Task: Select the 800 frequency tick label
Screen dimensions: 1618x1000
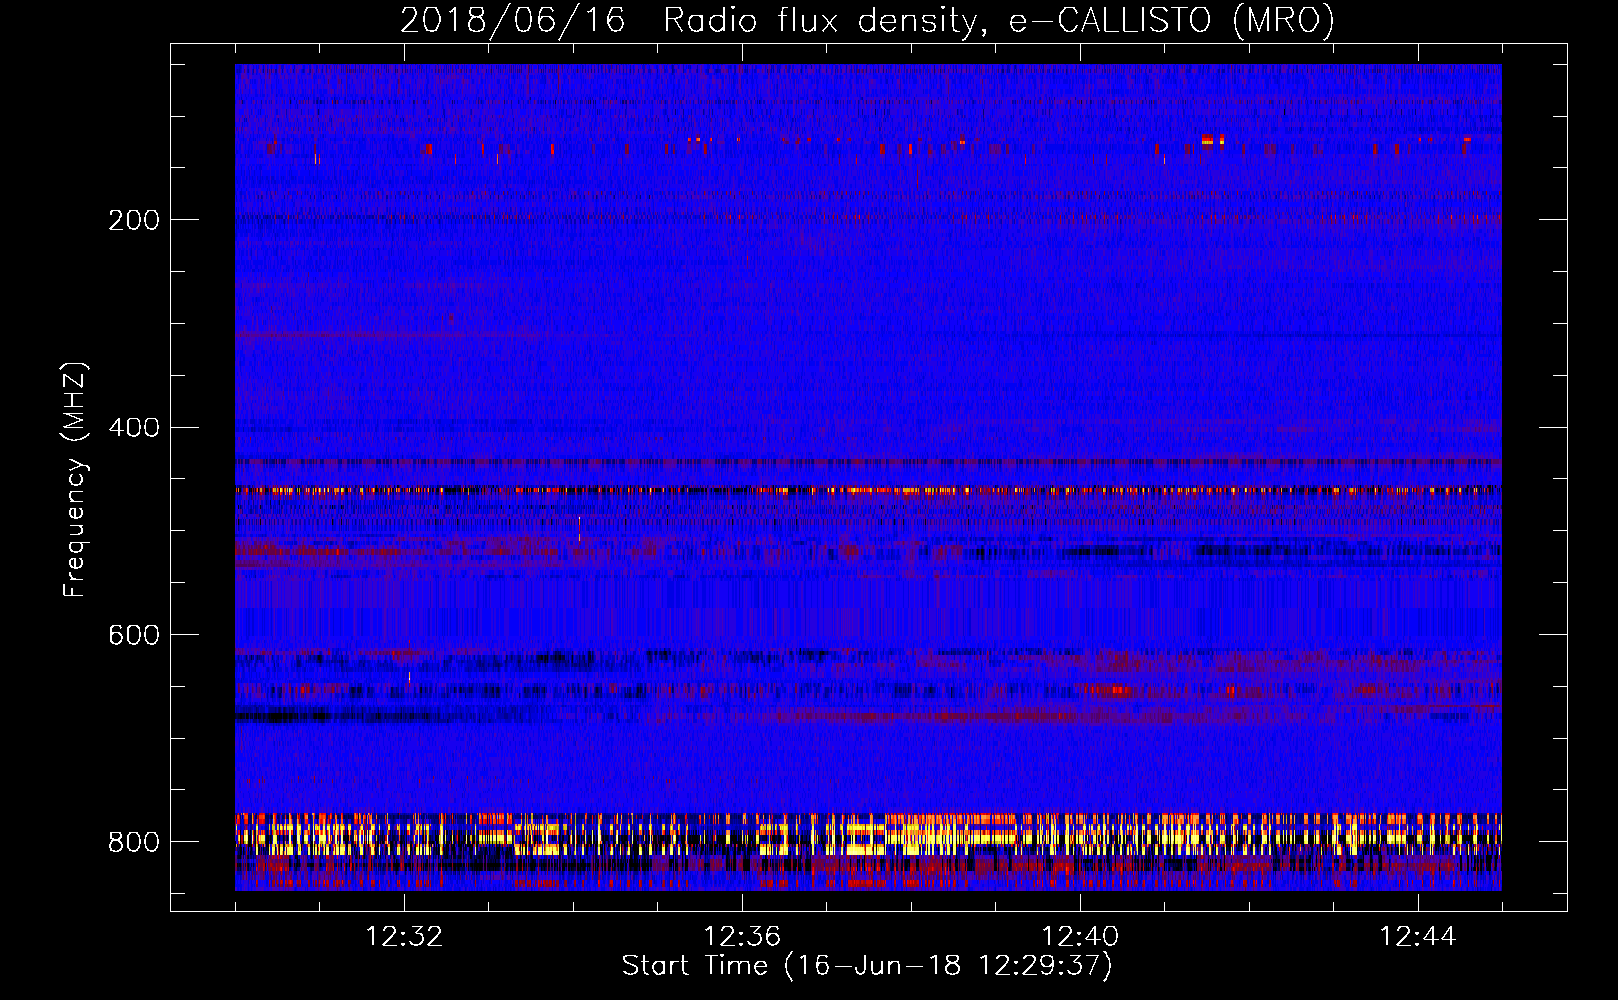Action: click(x=134, y=843)
